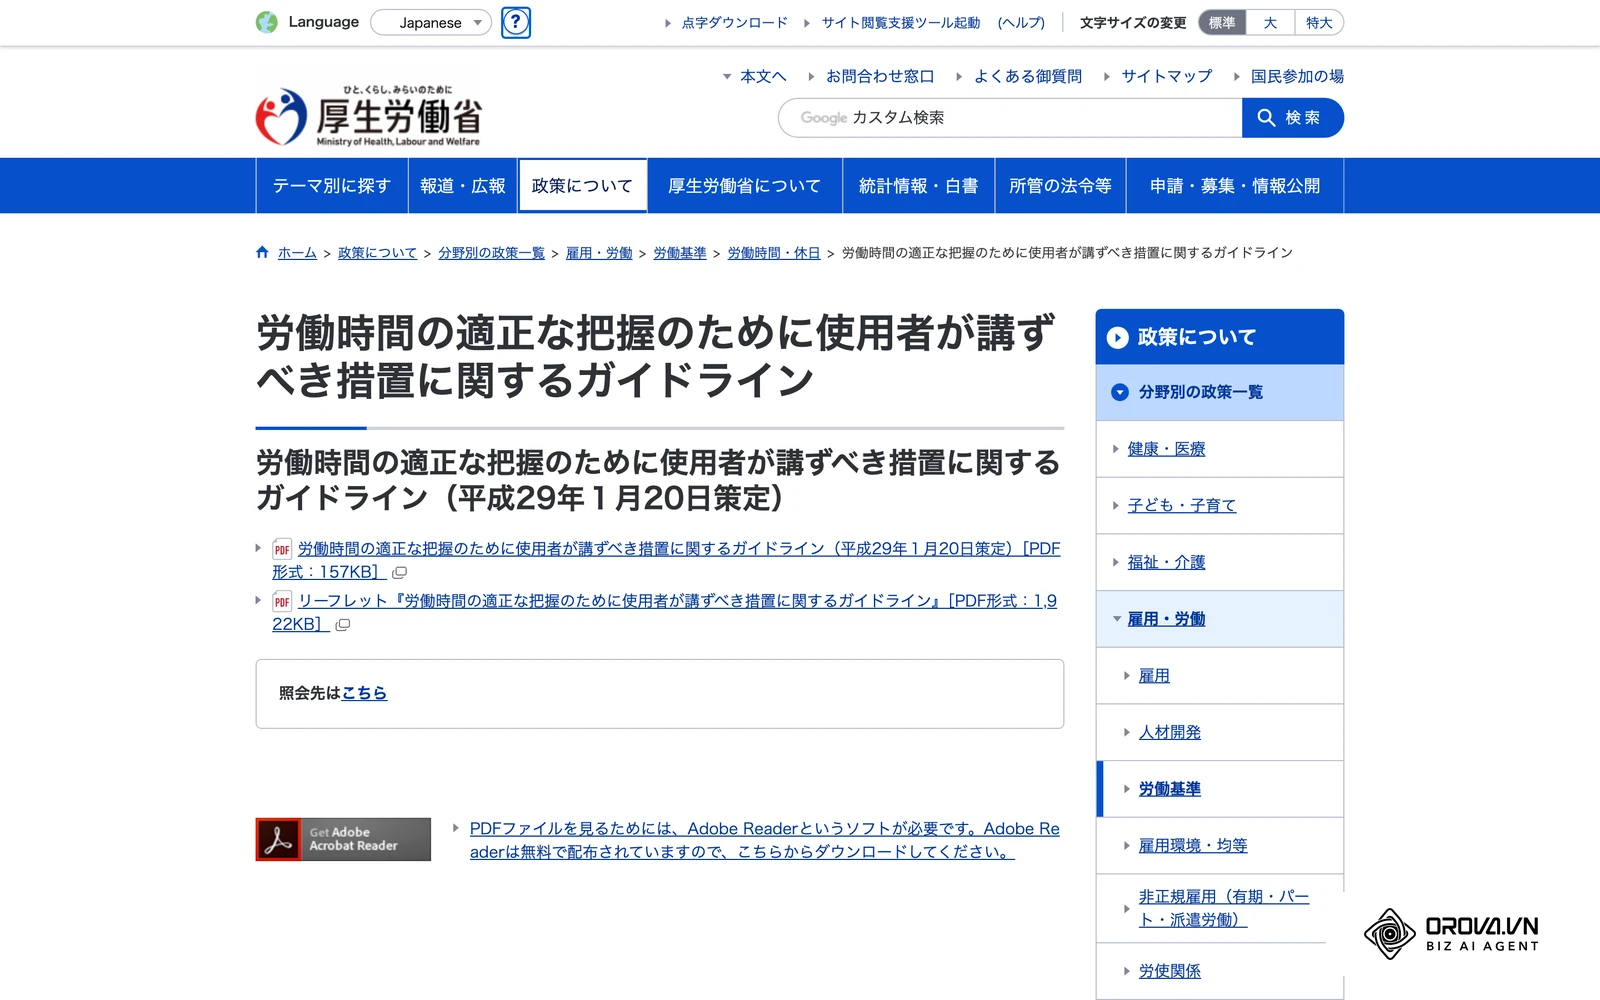Open 健康・医療 in sidebar
1600x1000 pixels.
click(1166, 449)
